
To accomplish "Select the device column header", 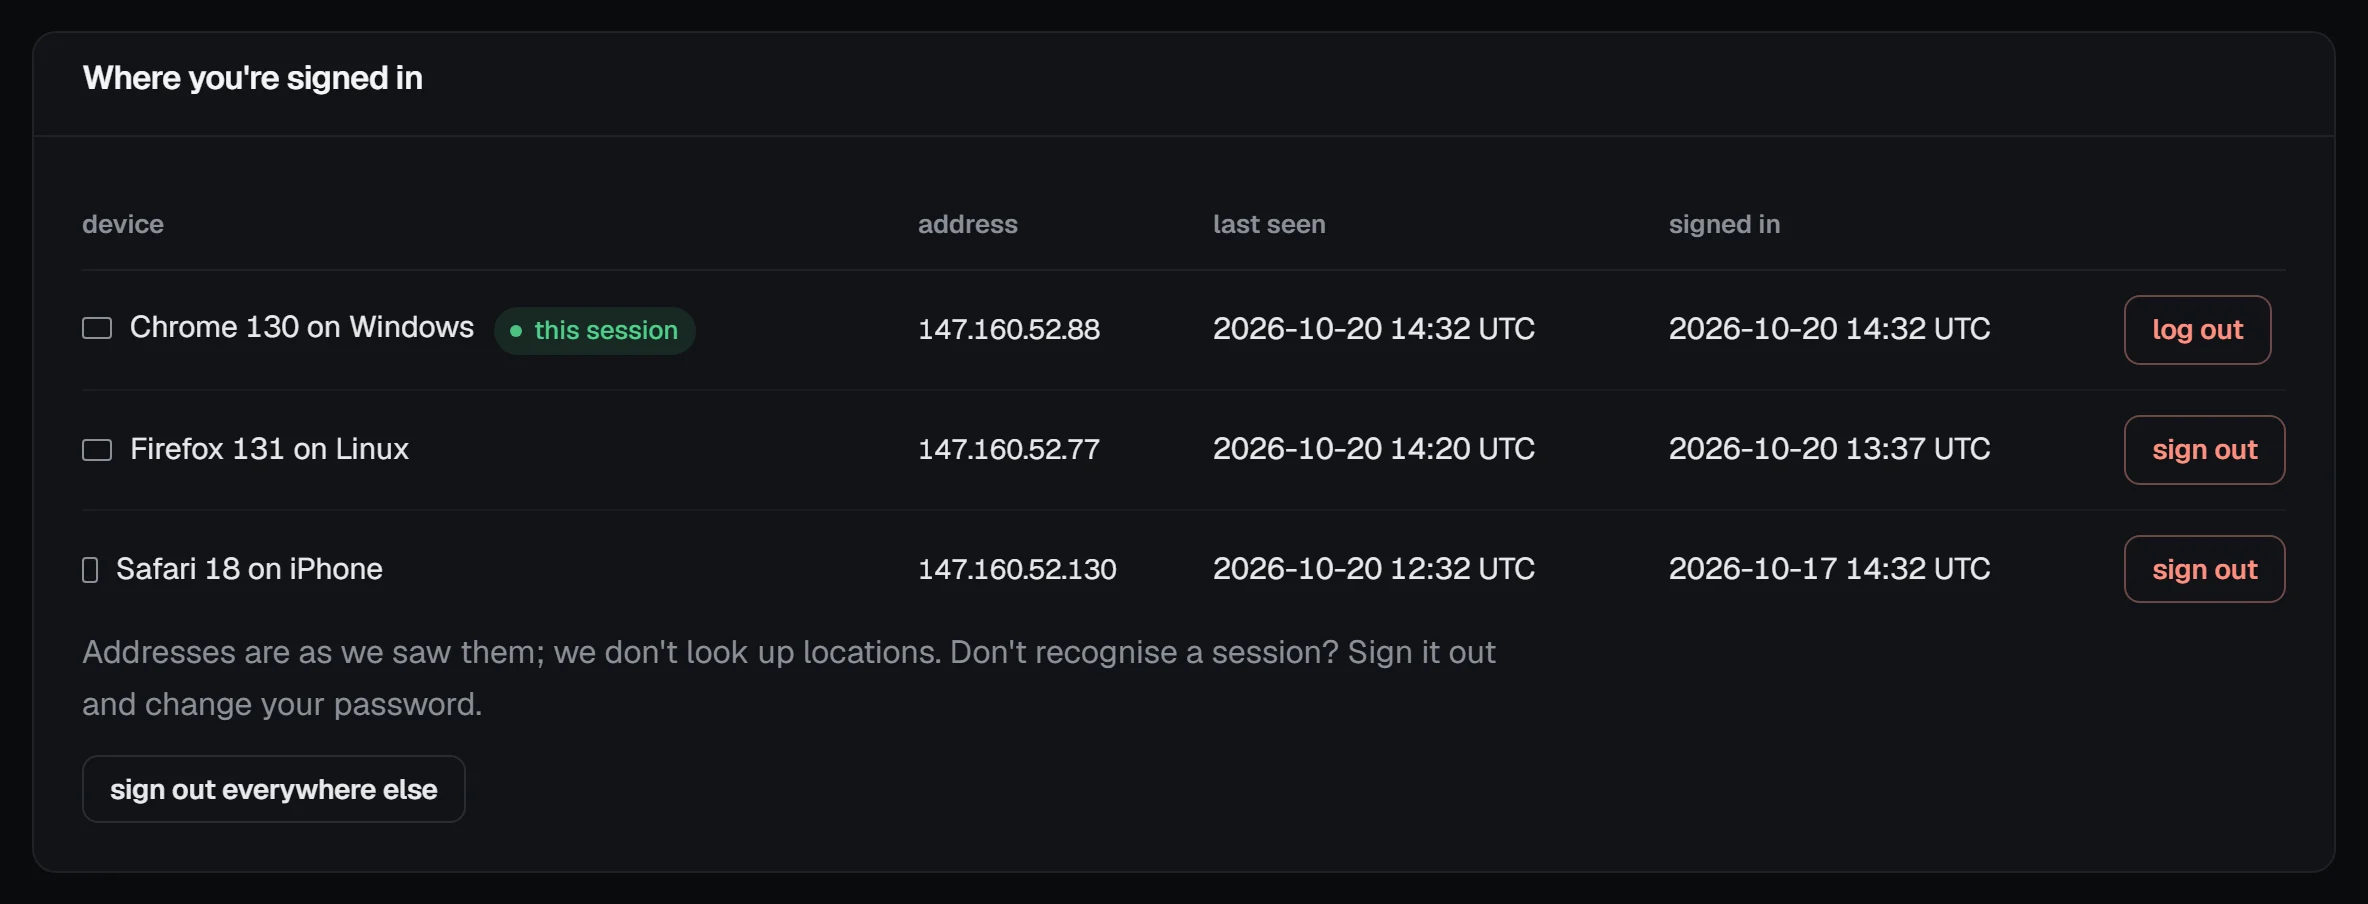I will 123,224.
